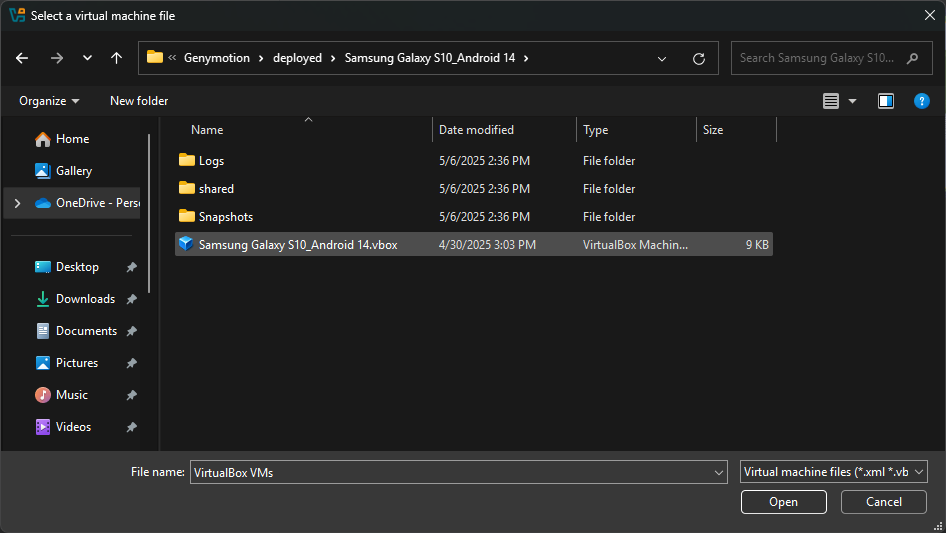The image size is (946, 533).
Task: Open address bar previous locations dropdown
Action: click(662, 59)
